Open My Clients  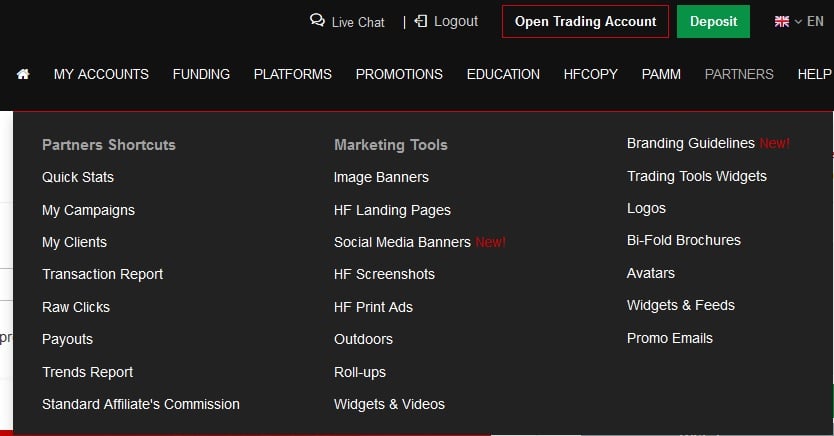pyautogui.click(x=74, y=242)
